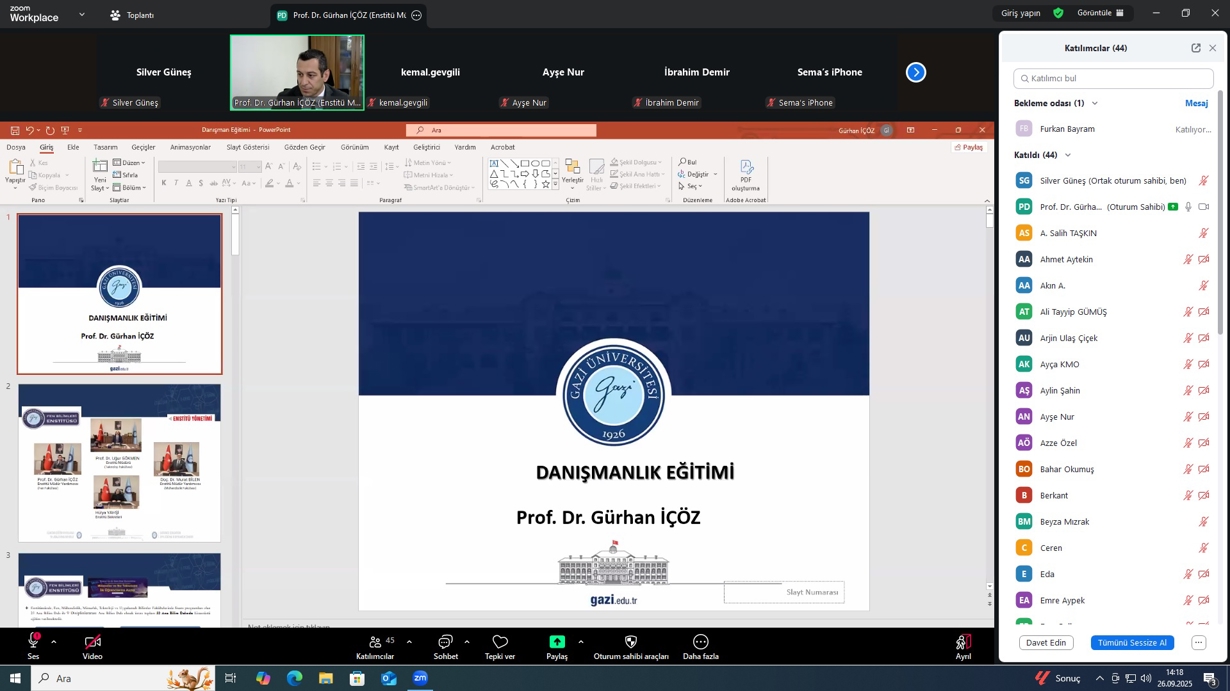
Task: Toggle Silver Güneş's muted microphone icon
Action: 1204,181
